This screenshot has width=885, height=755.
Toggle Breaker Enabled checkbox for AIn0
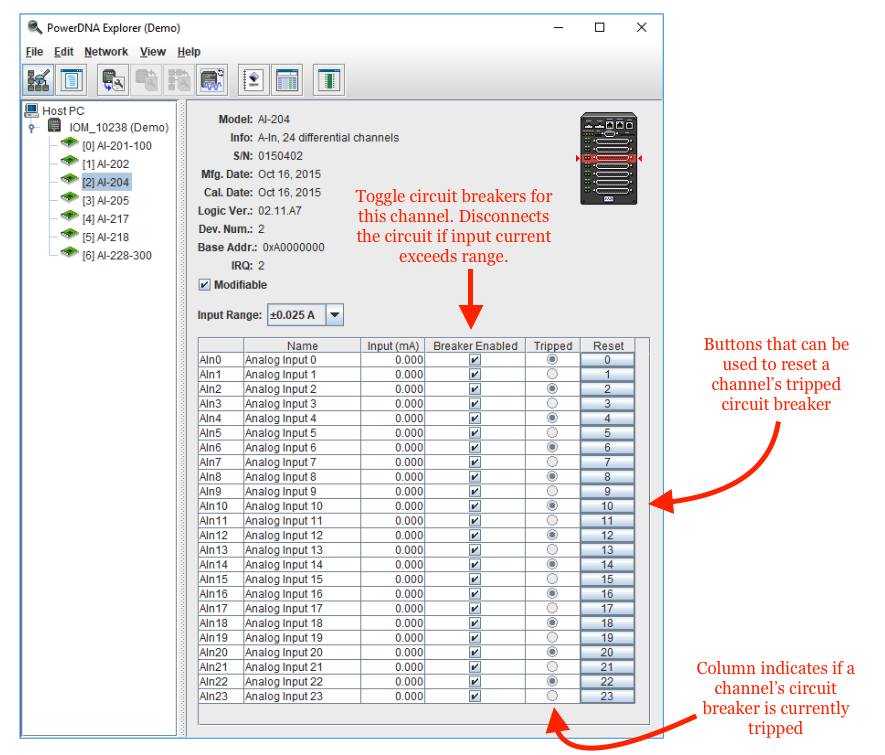(x=475, y=360)
